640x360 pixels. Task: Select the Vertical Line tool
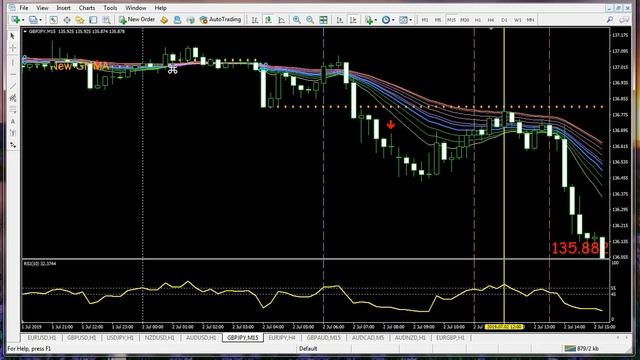point(13,62)
